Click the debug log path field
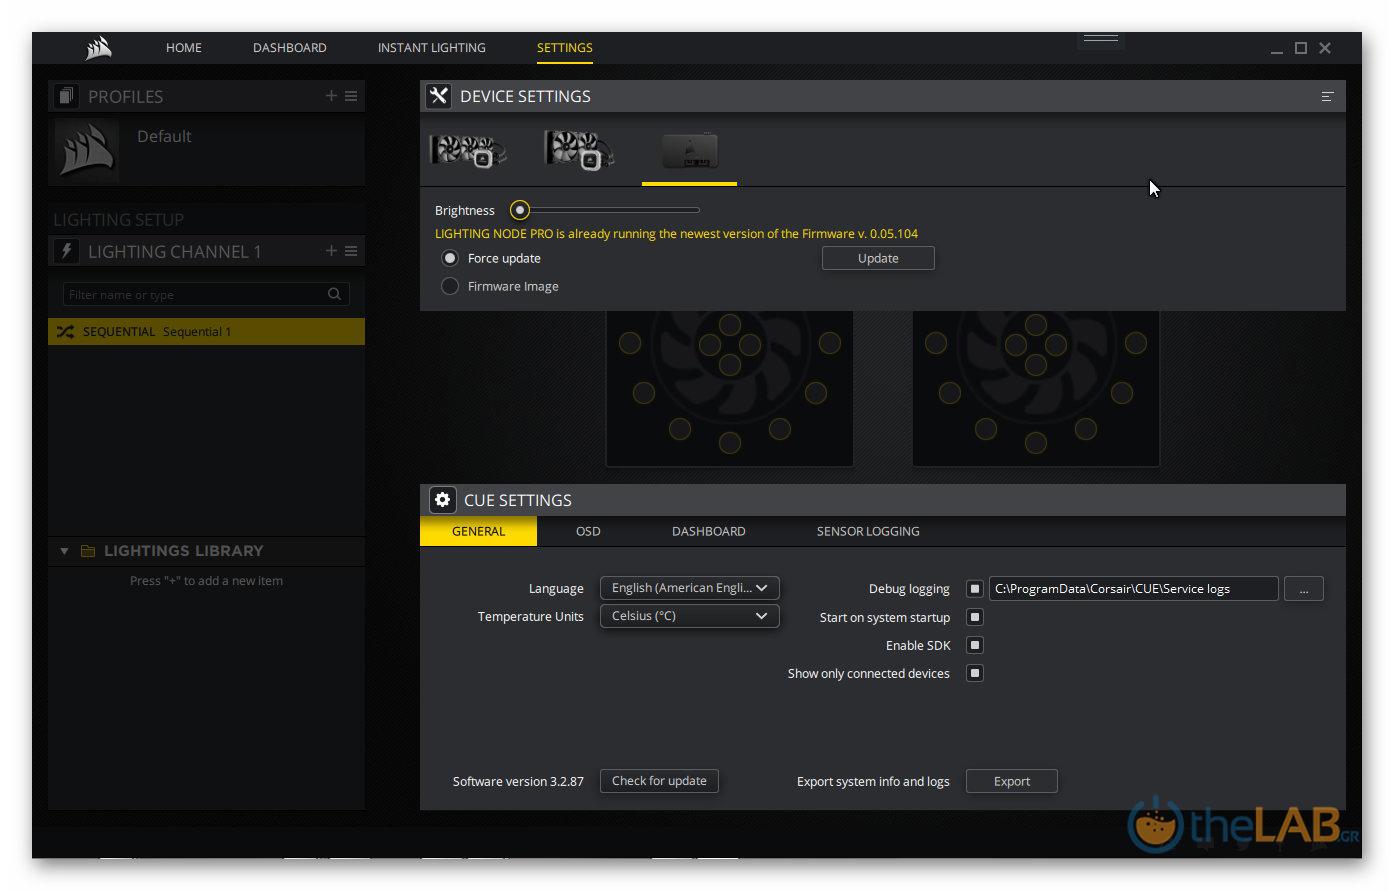The width and height of the screenshot is (1394, 891). [1134, 589]
